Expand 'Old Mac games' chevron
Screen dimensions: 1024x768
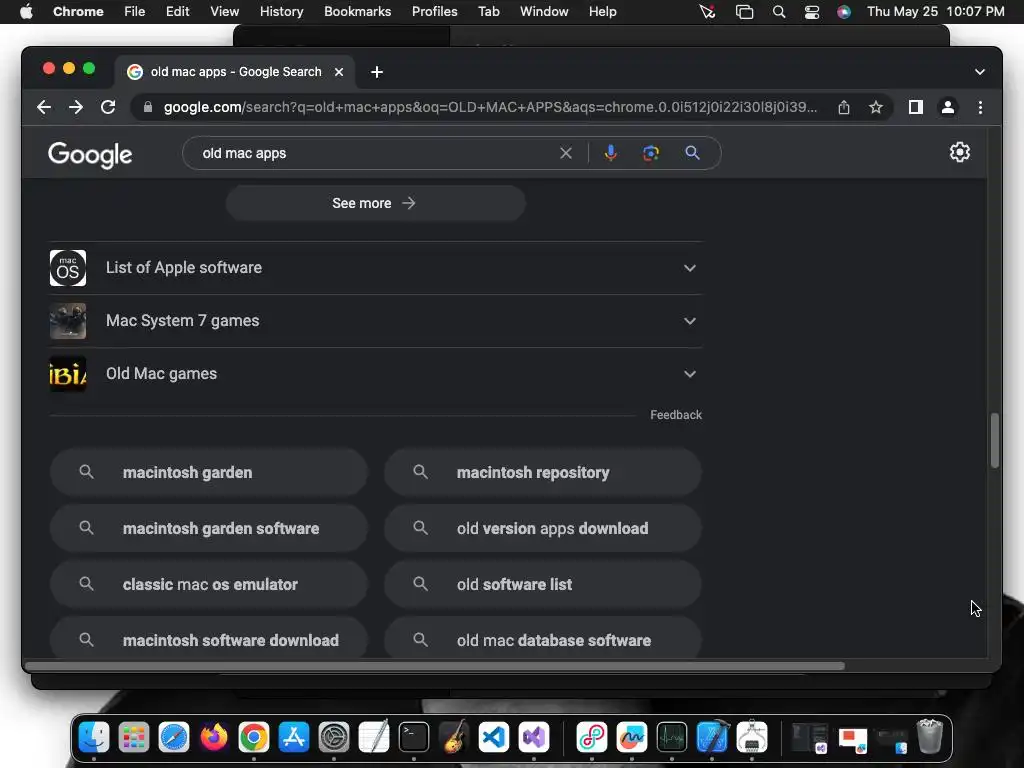(x=690, y=374)
